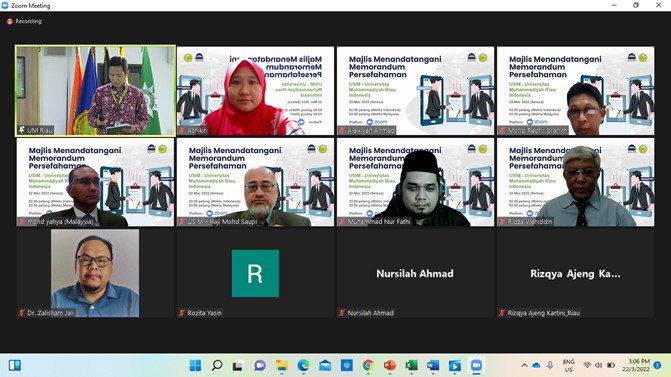This screenshot has height=377, width=671.
Task: Open the clock showing 3:06 PM
Action: click(638, 365)
